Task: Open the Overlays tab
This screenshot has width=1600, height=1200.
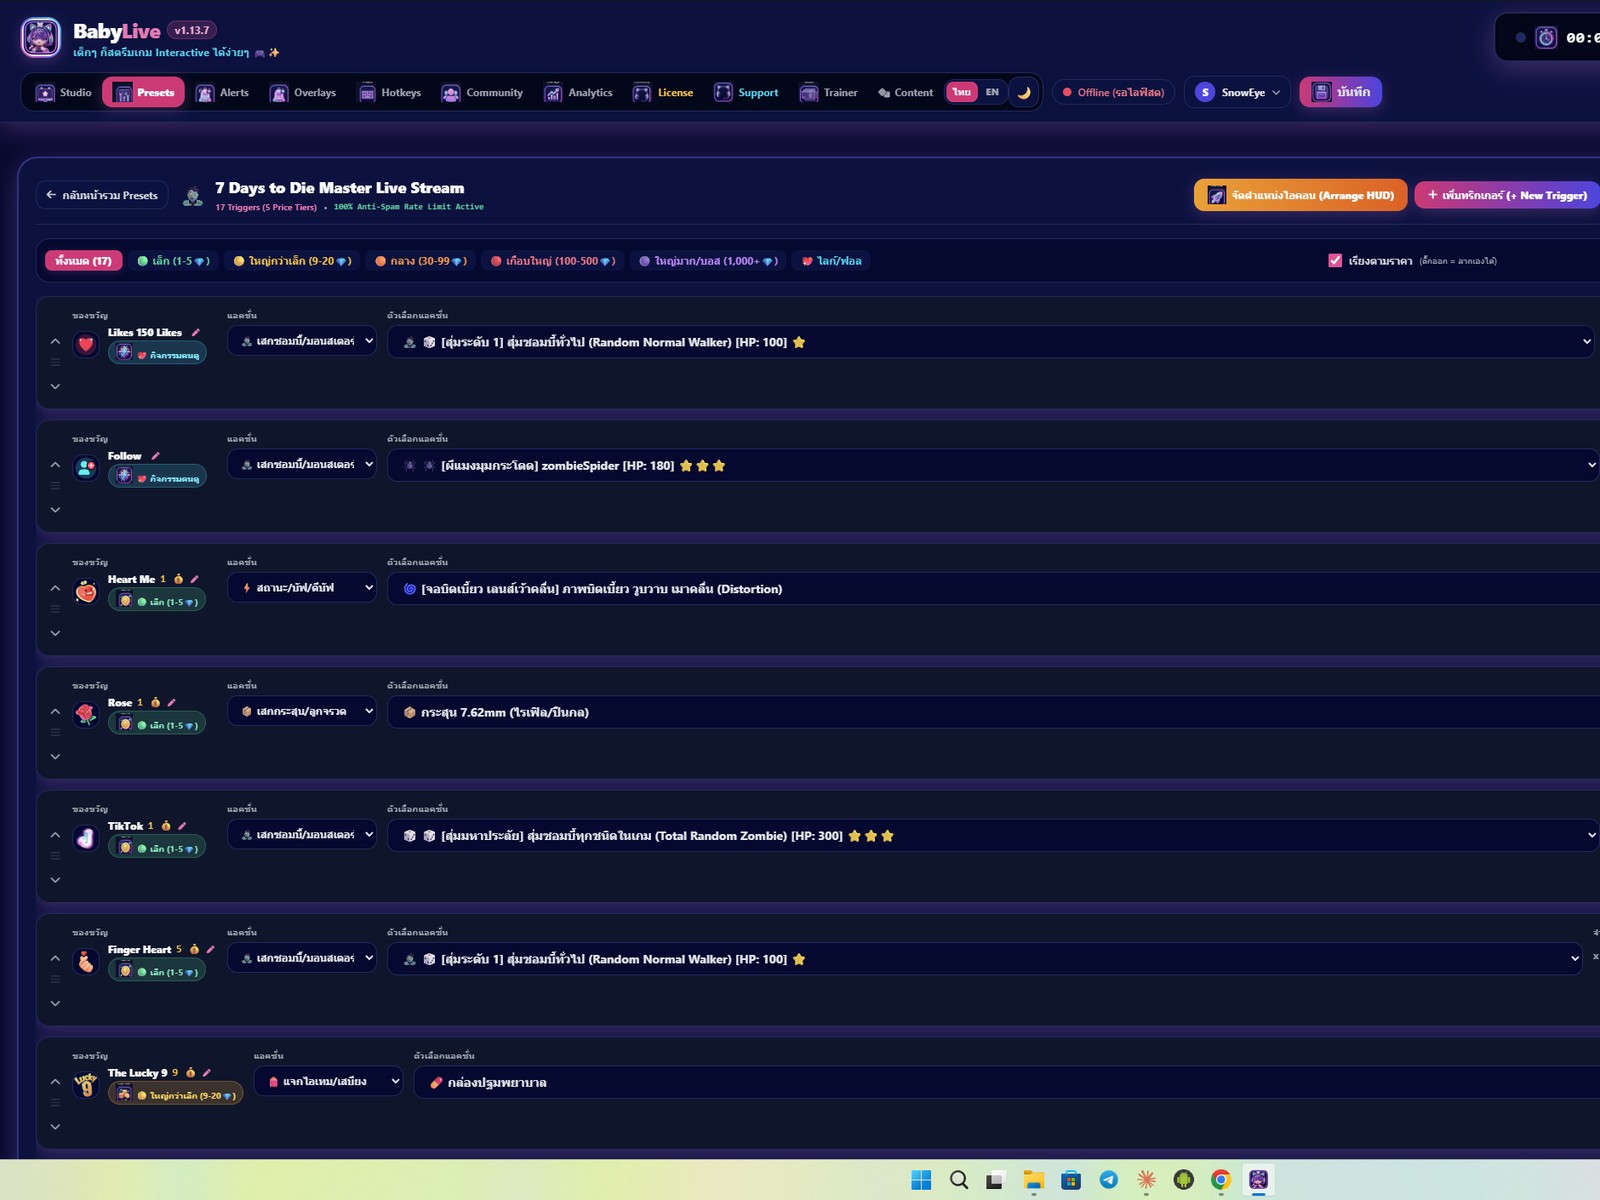Action: [303, 93]
